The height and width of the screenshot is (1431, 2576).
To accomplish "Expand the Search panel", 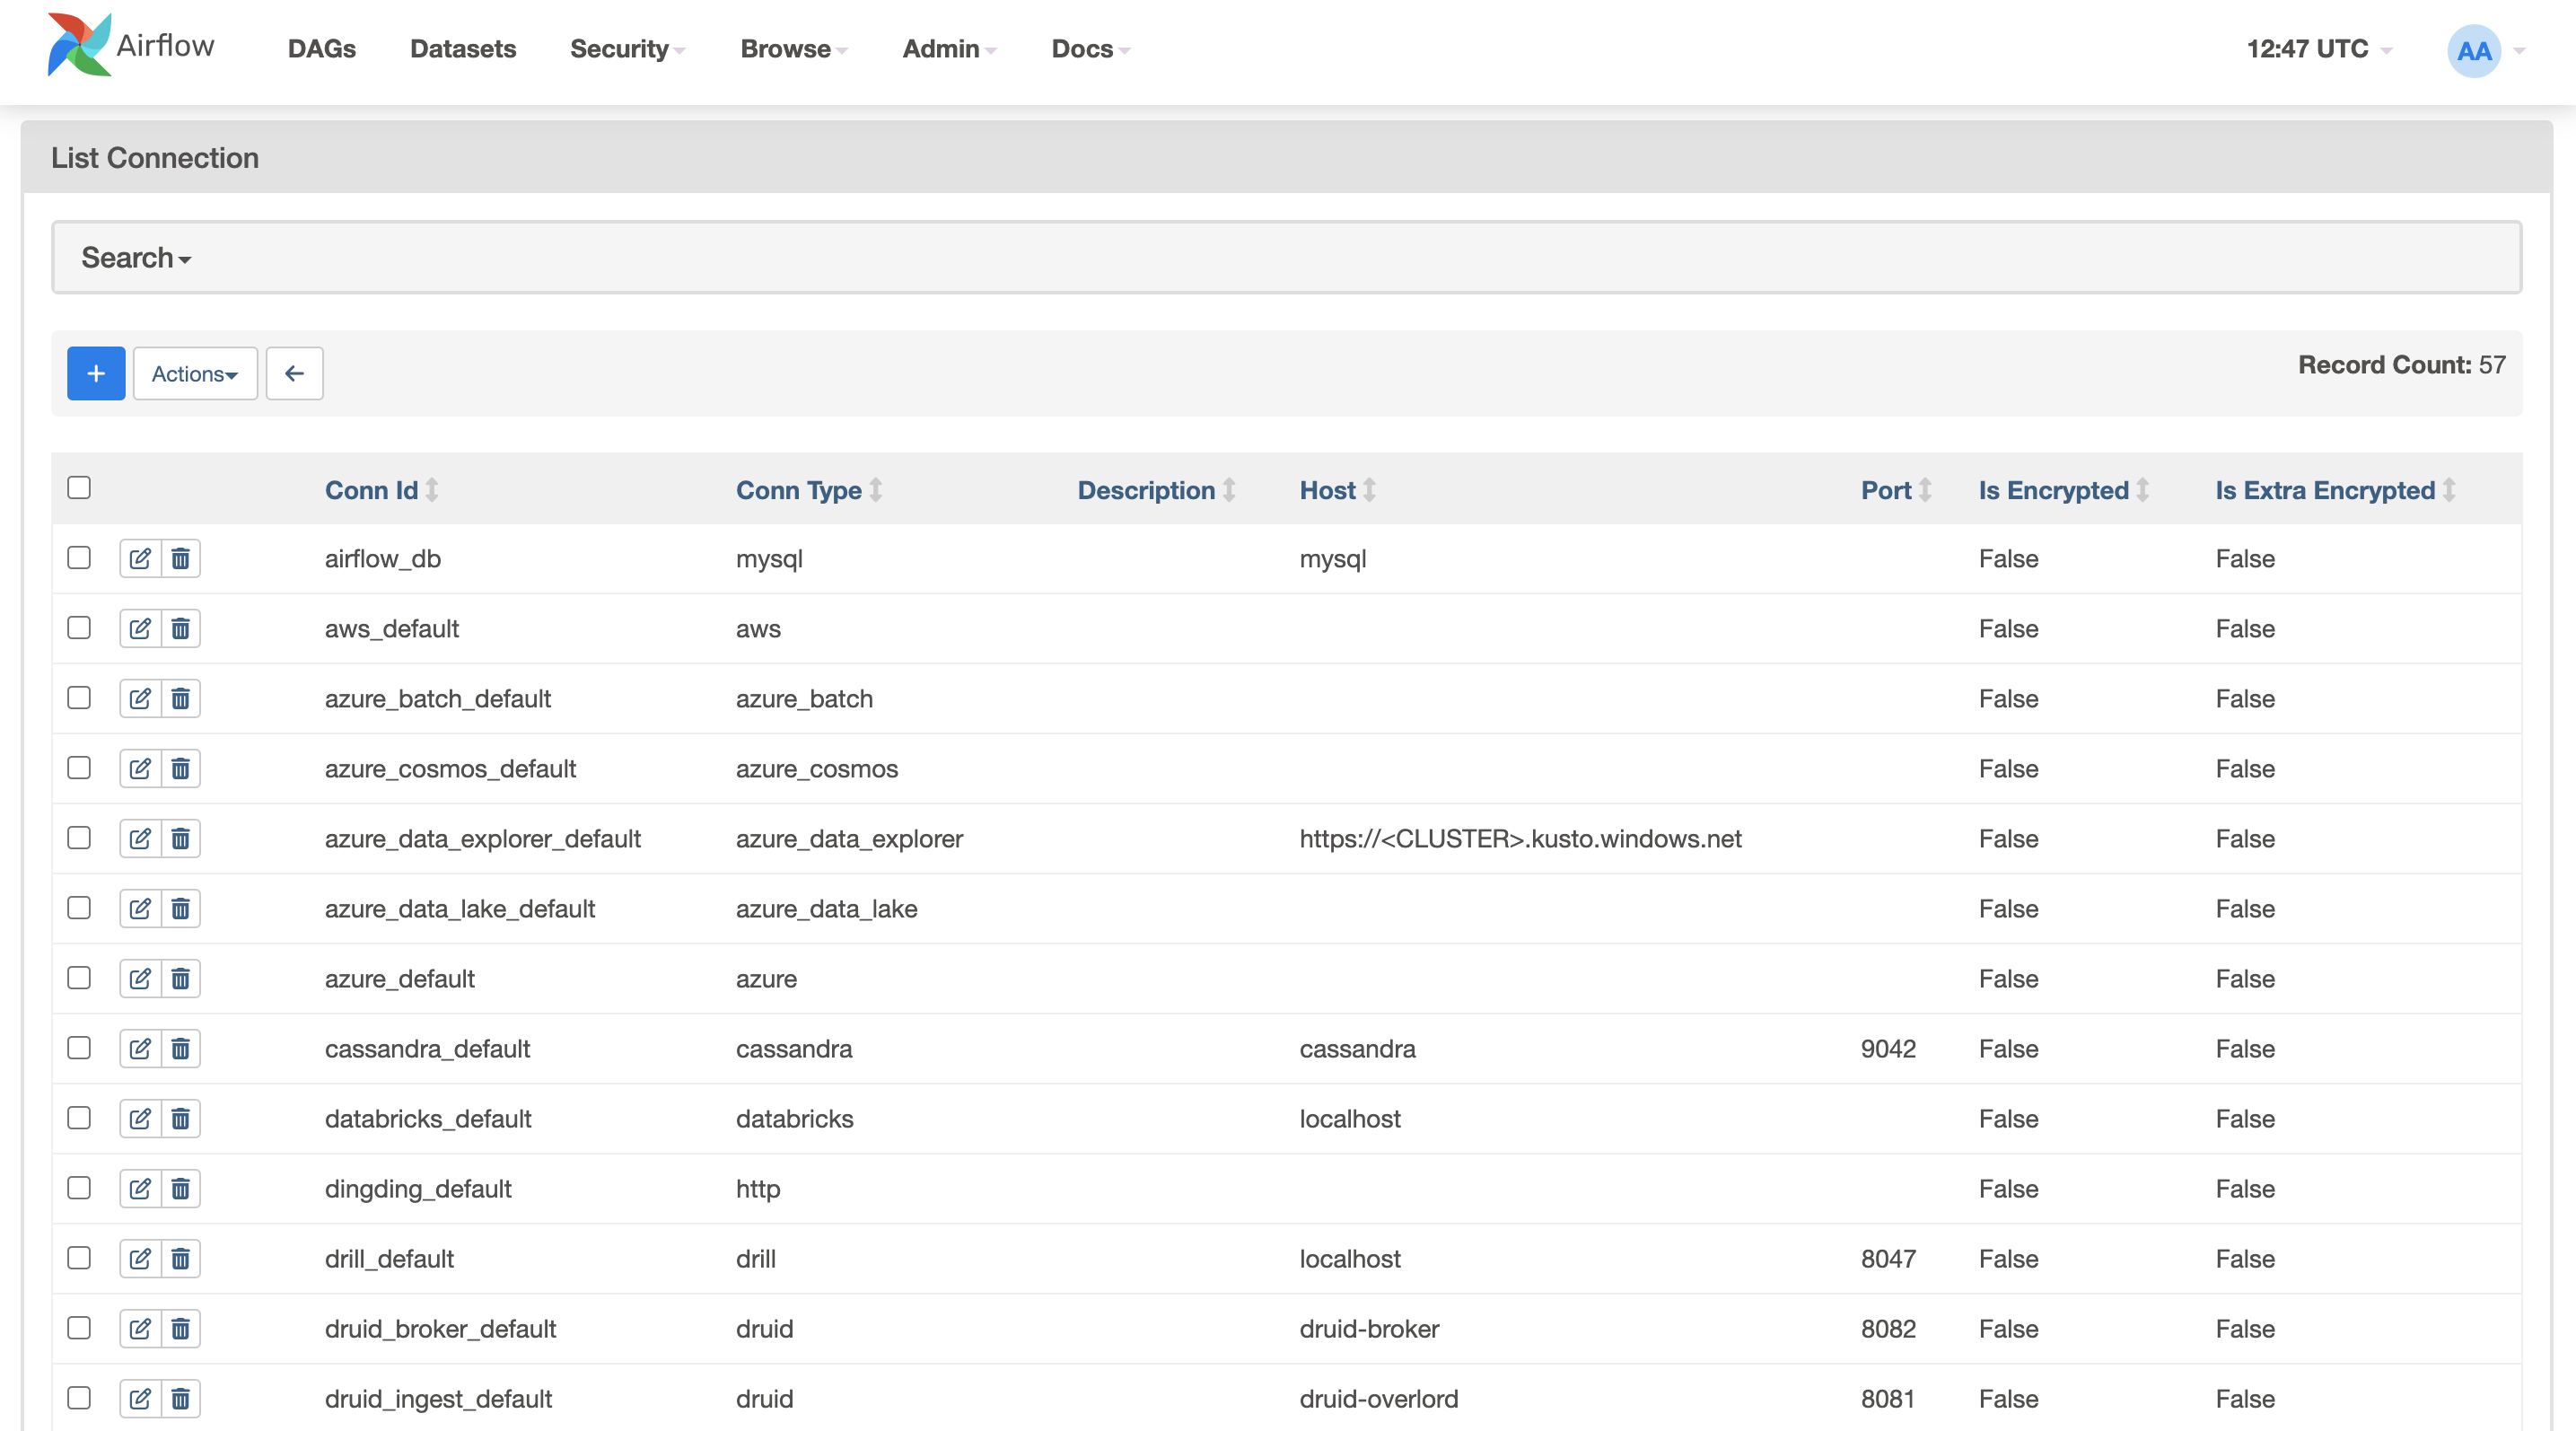I will coord(135,257).
